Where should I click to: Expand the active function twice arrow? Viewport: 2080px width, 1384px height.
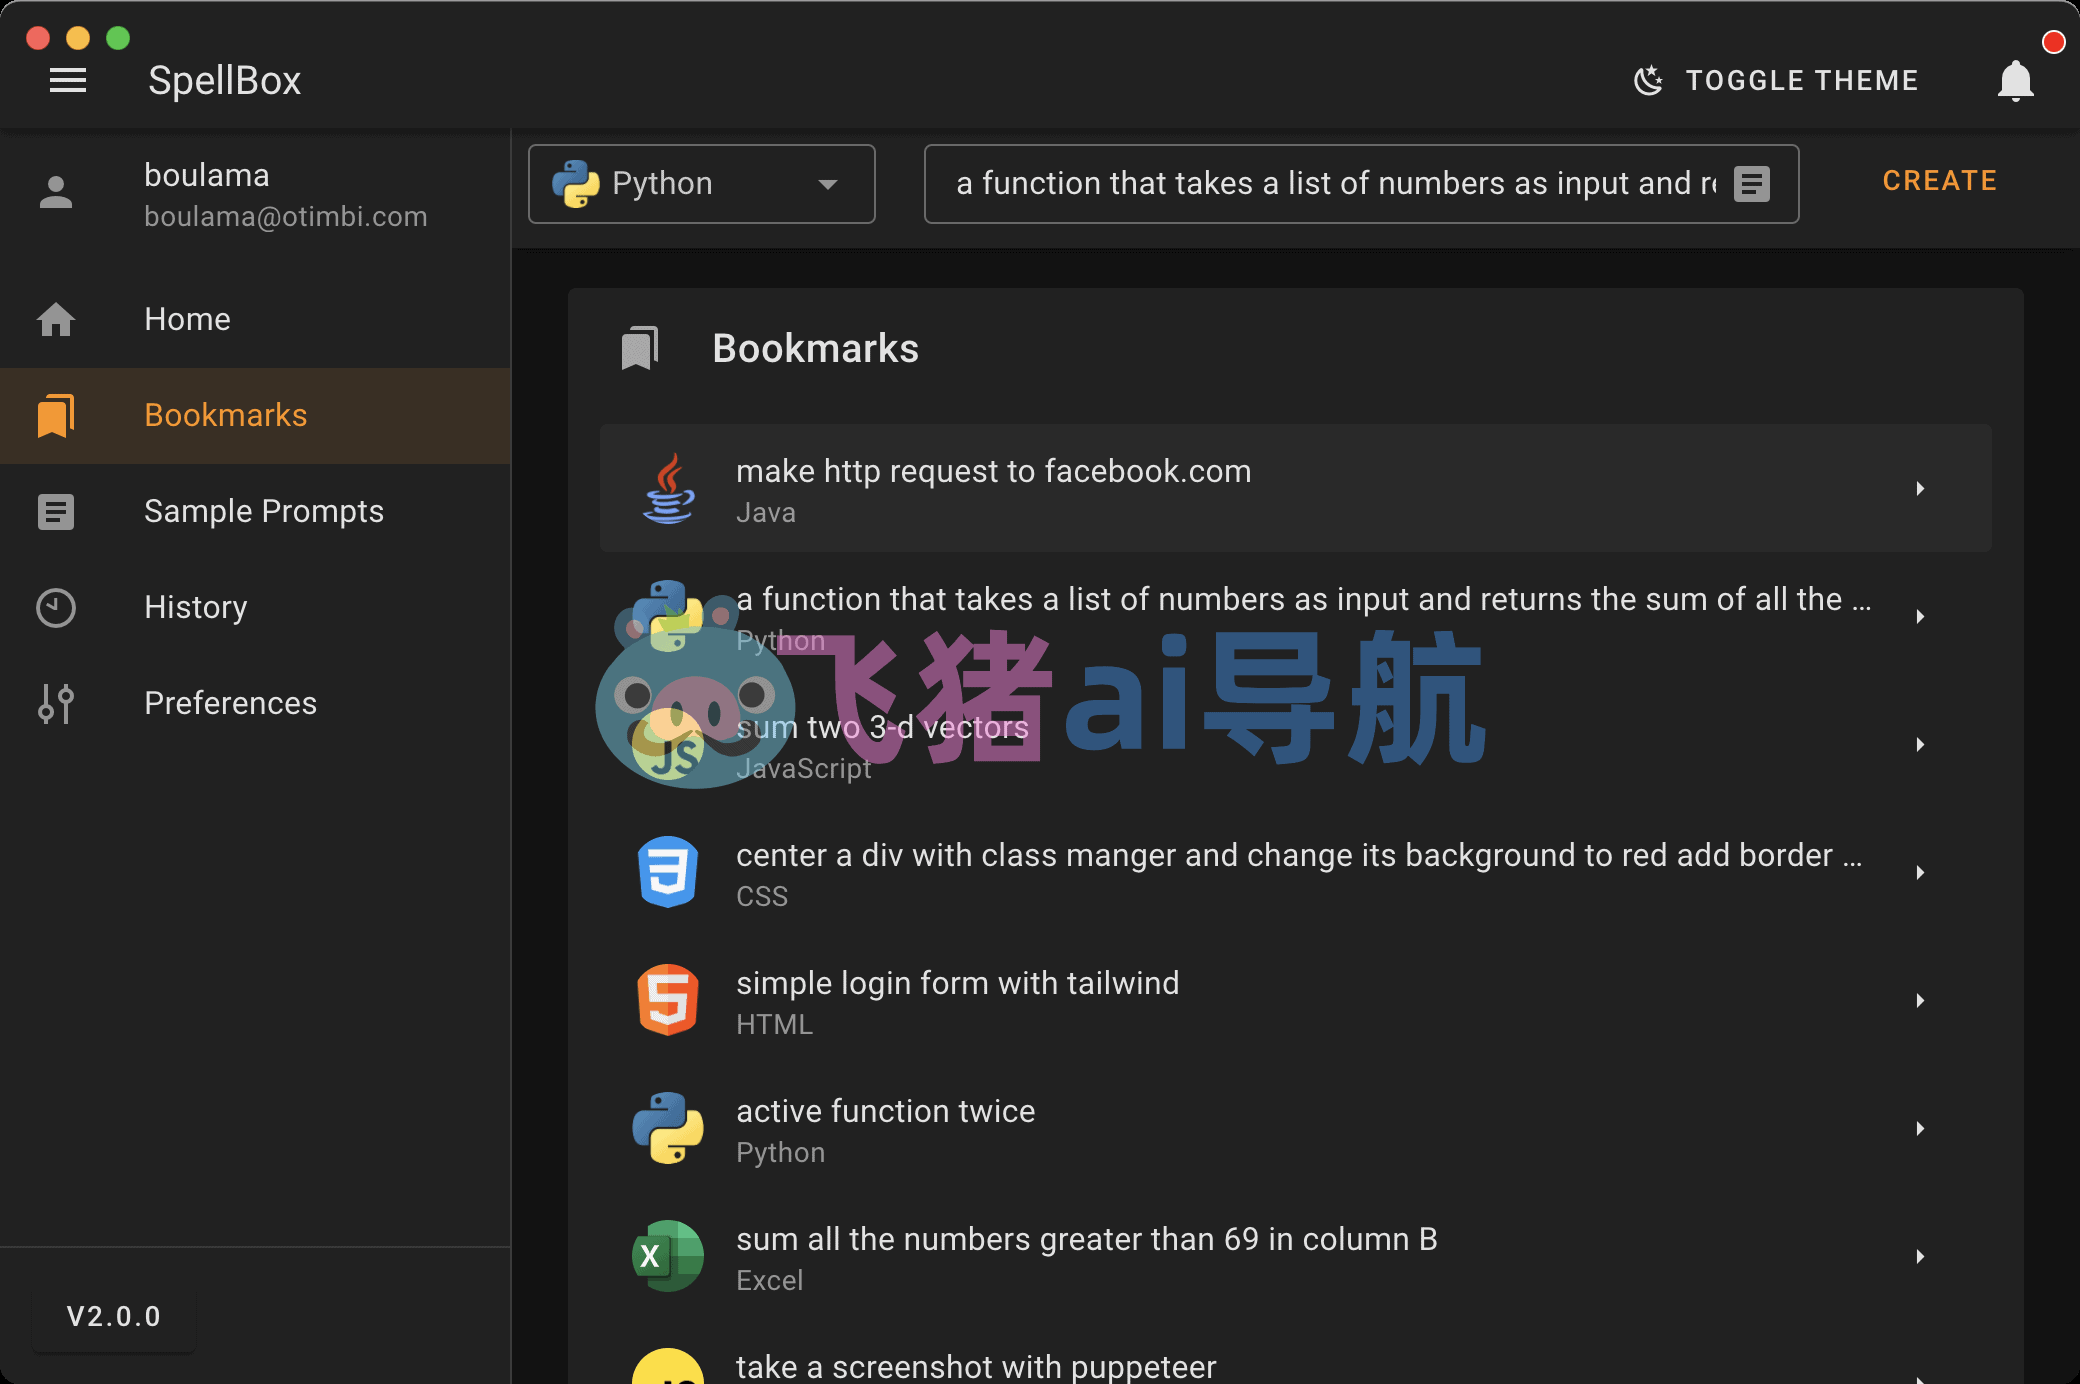pos(1920,1128)
